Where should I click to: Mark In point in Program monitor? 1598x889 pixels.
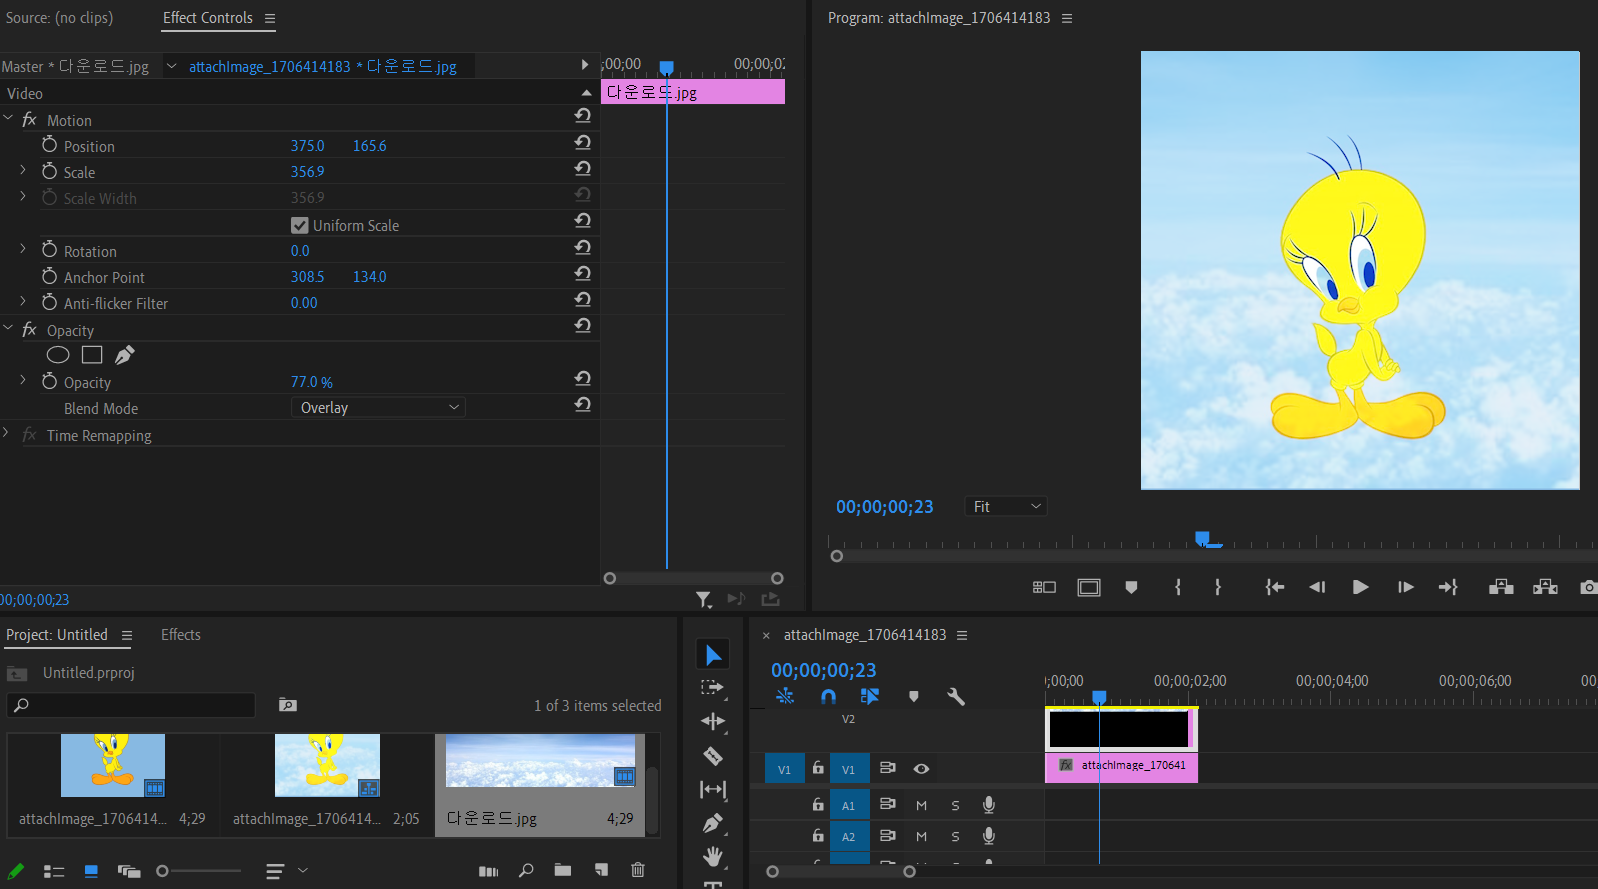click(1178, 587)
